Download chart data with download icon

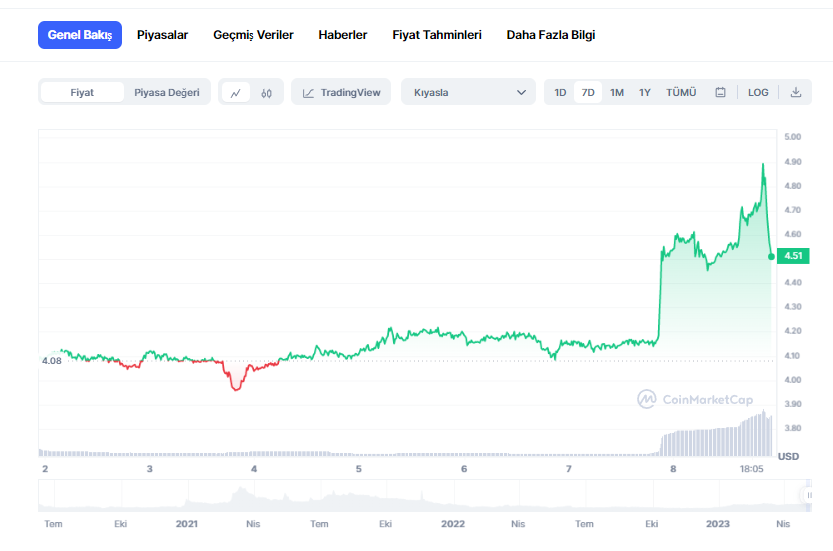tap(796, 93)
